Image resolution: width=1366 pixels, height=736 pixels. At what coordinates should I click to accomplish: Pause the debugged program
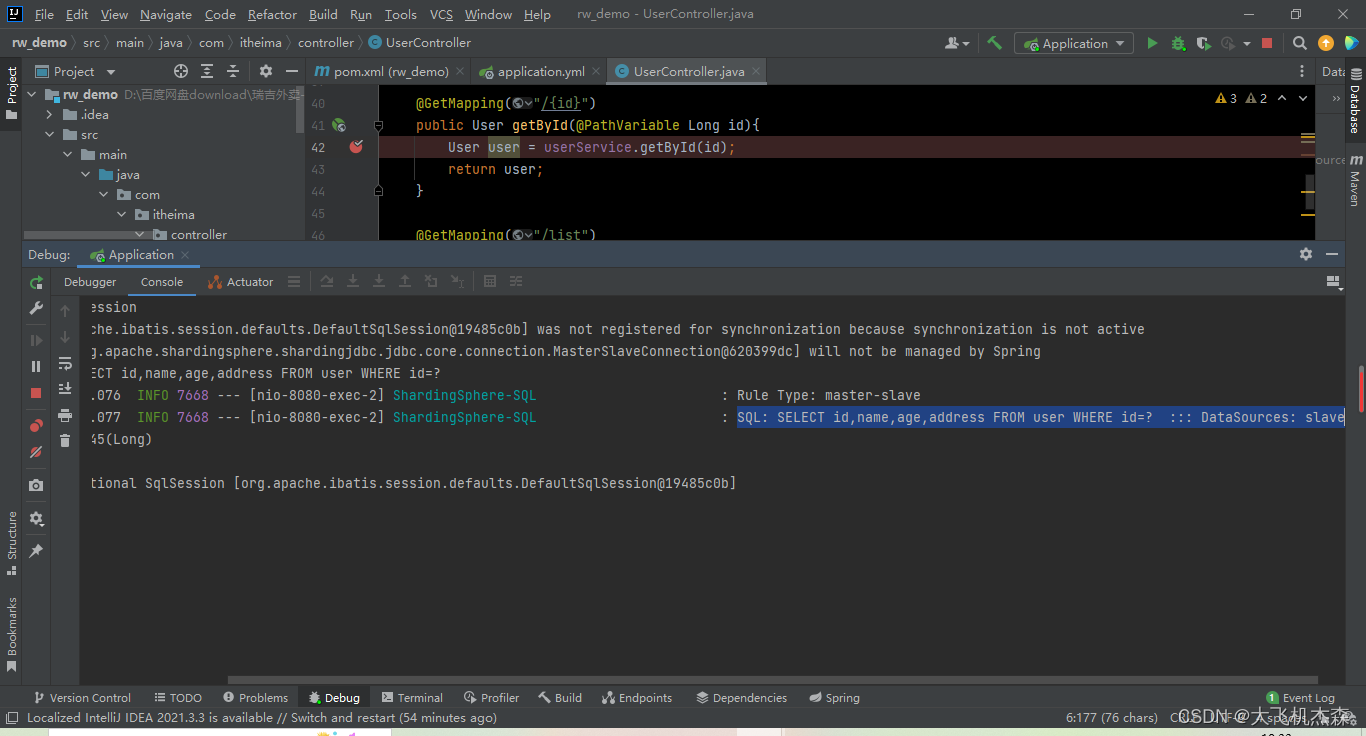point(35,368)
